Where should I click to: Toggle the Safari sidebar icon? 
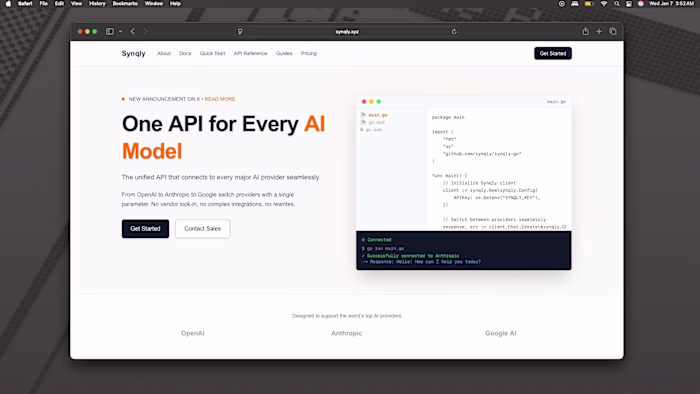(109, 31)
